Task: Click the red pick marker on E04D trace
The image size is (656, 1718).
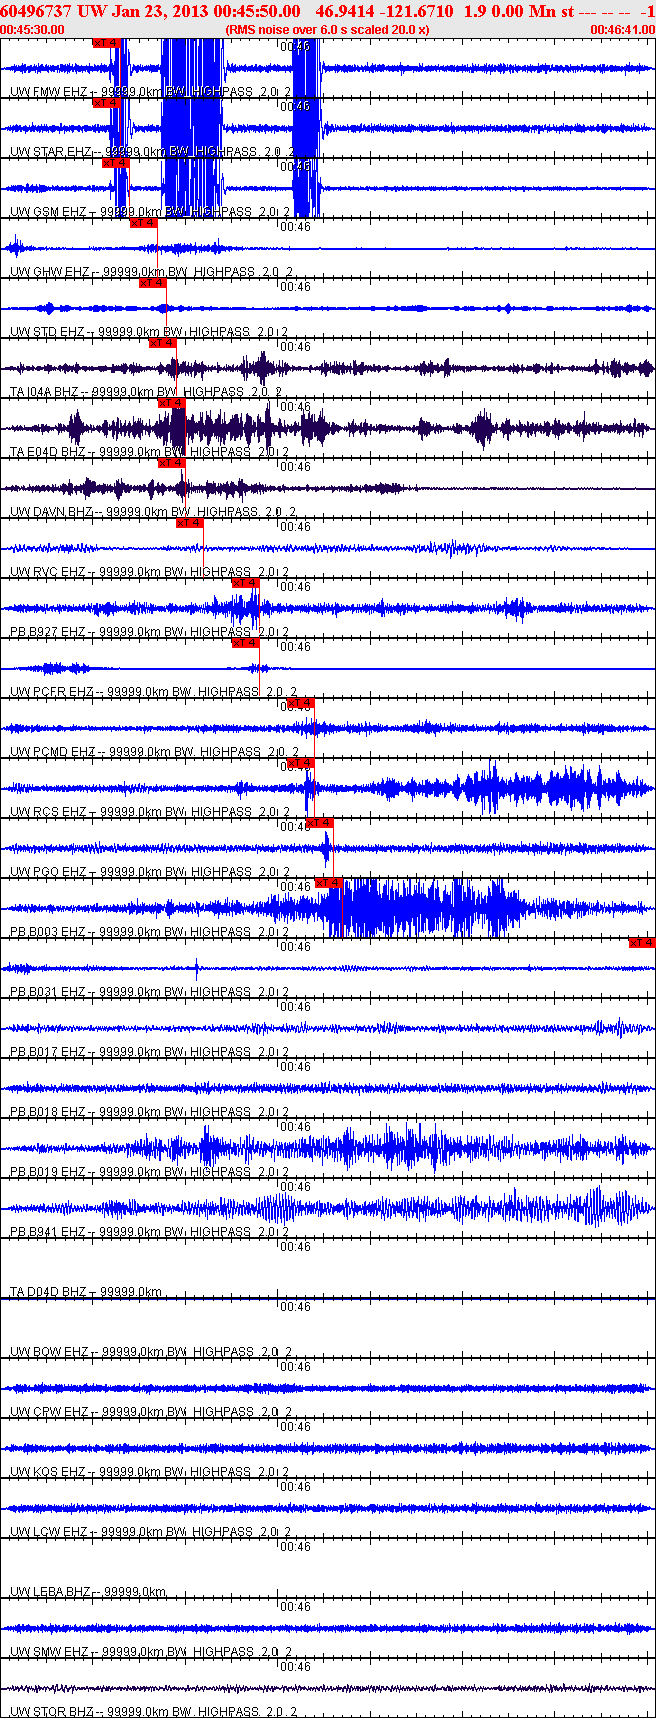Action: click(171, 402)
